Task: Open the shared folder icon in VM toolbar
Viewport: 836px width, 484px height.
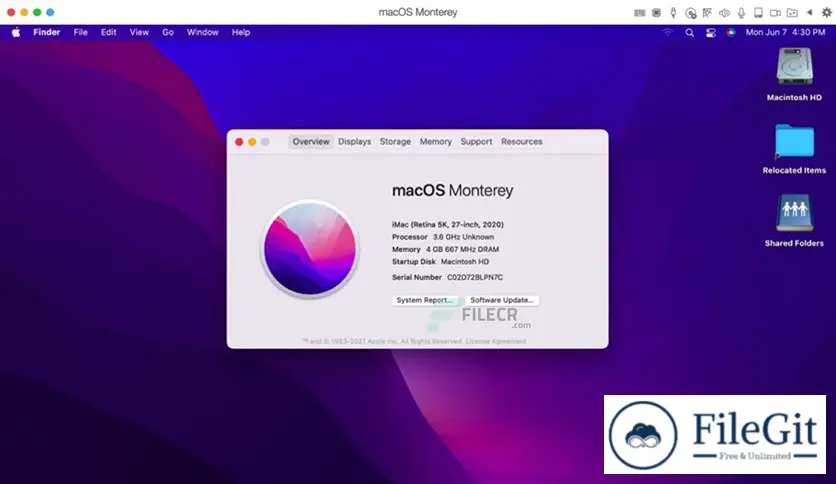Action: [x=792, y=12]
